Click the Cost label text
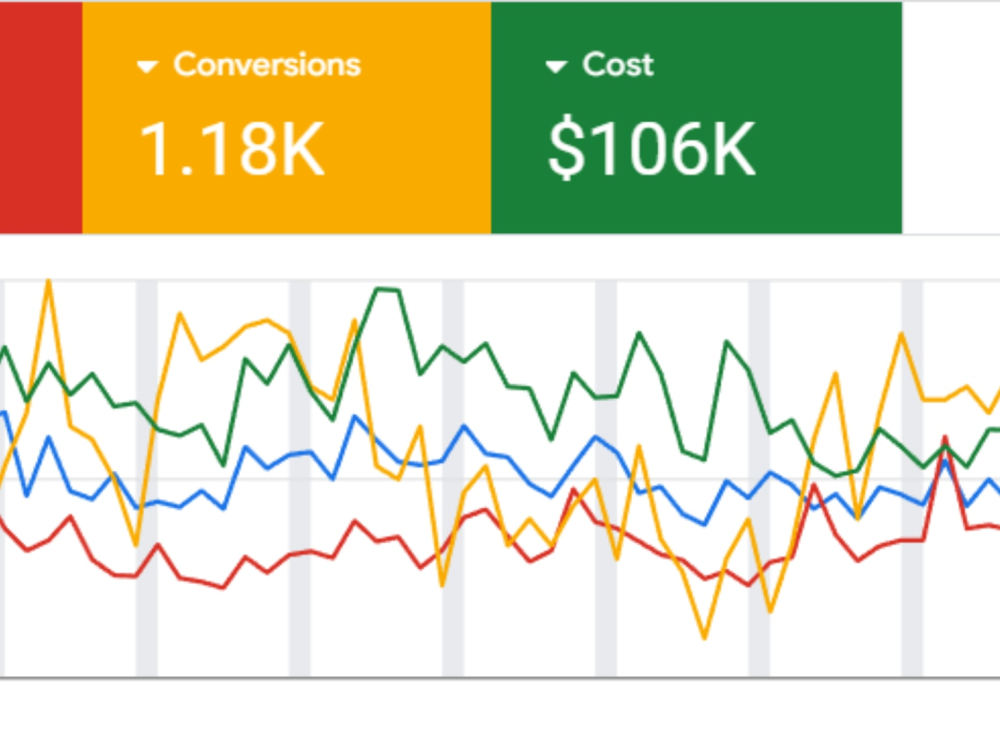This screenshot has height=750, width=1000. tap(618, 64)
